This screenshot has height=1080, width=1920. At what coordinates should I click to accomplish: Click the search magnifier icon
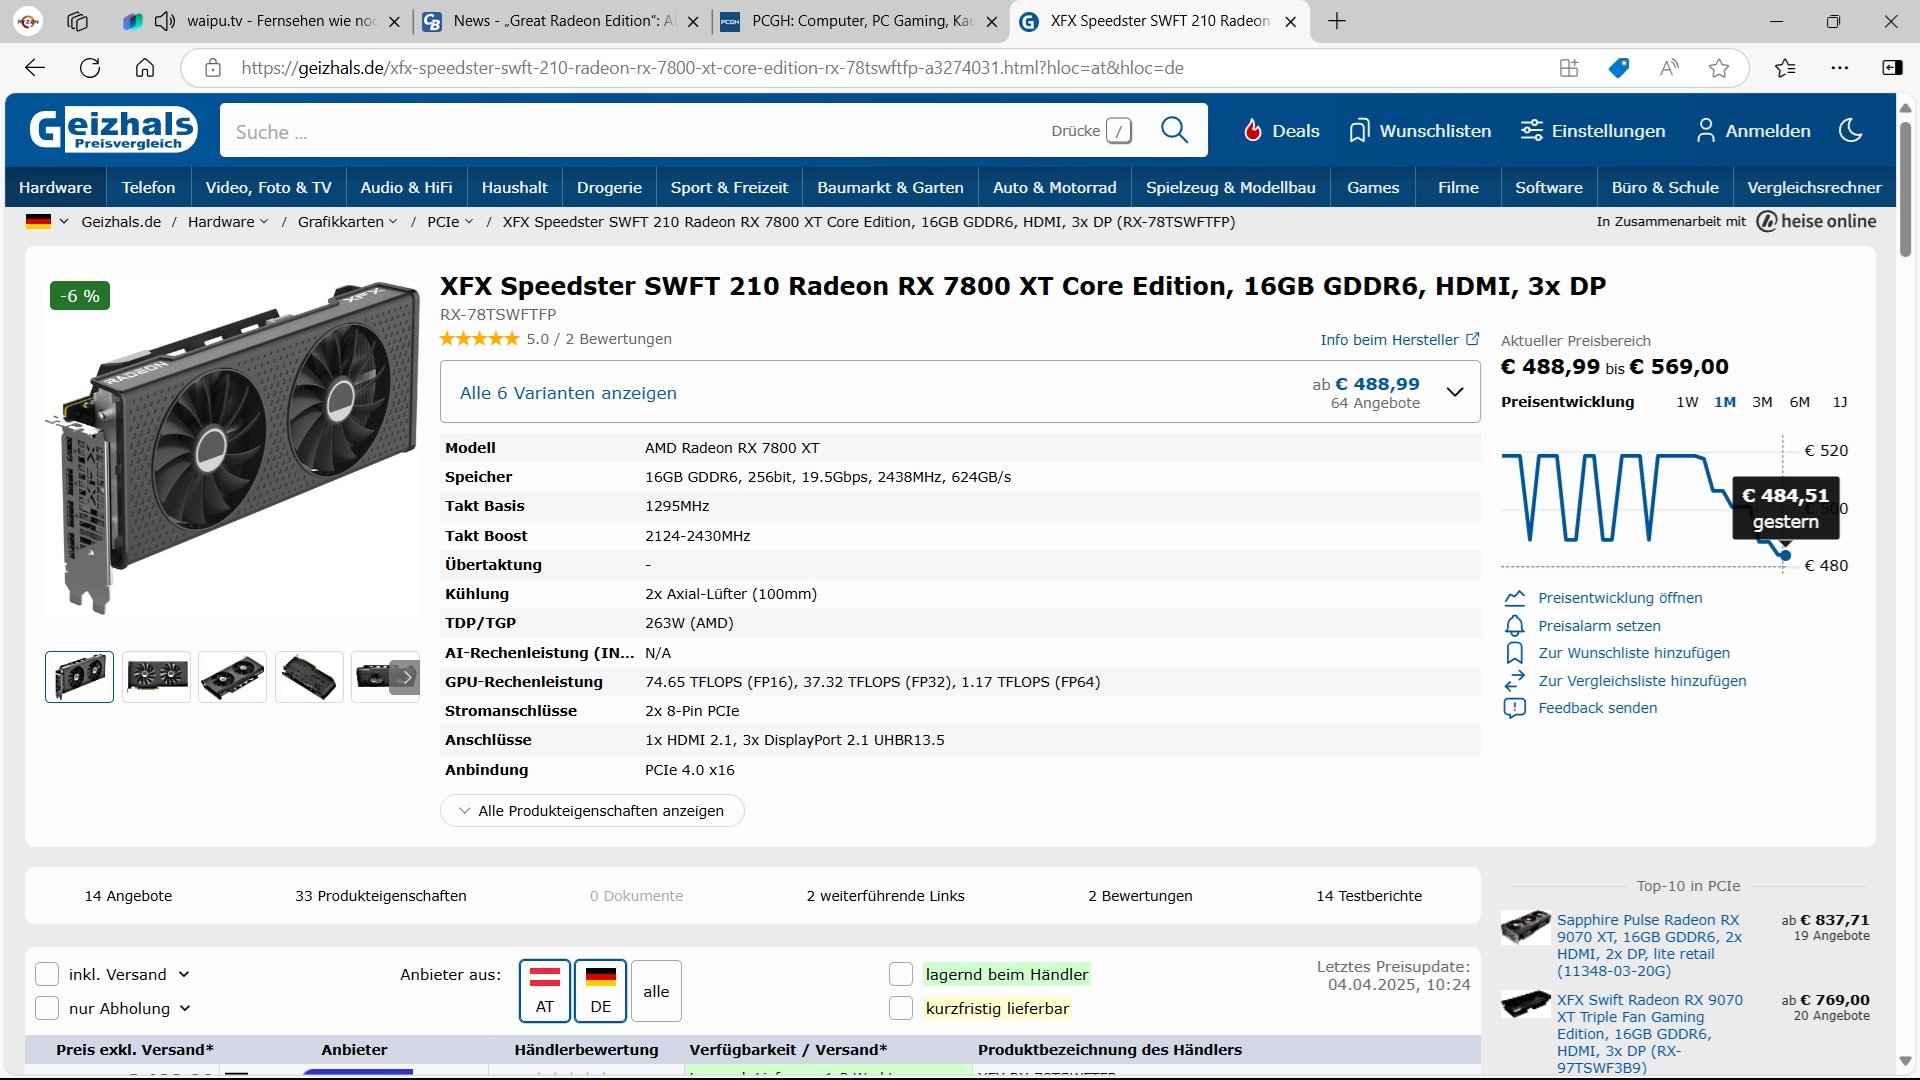pyautogui.click(x=1174, y=131)
